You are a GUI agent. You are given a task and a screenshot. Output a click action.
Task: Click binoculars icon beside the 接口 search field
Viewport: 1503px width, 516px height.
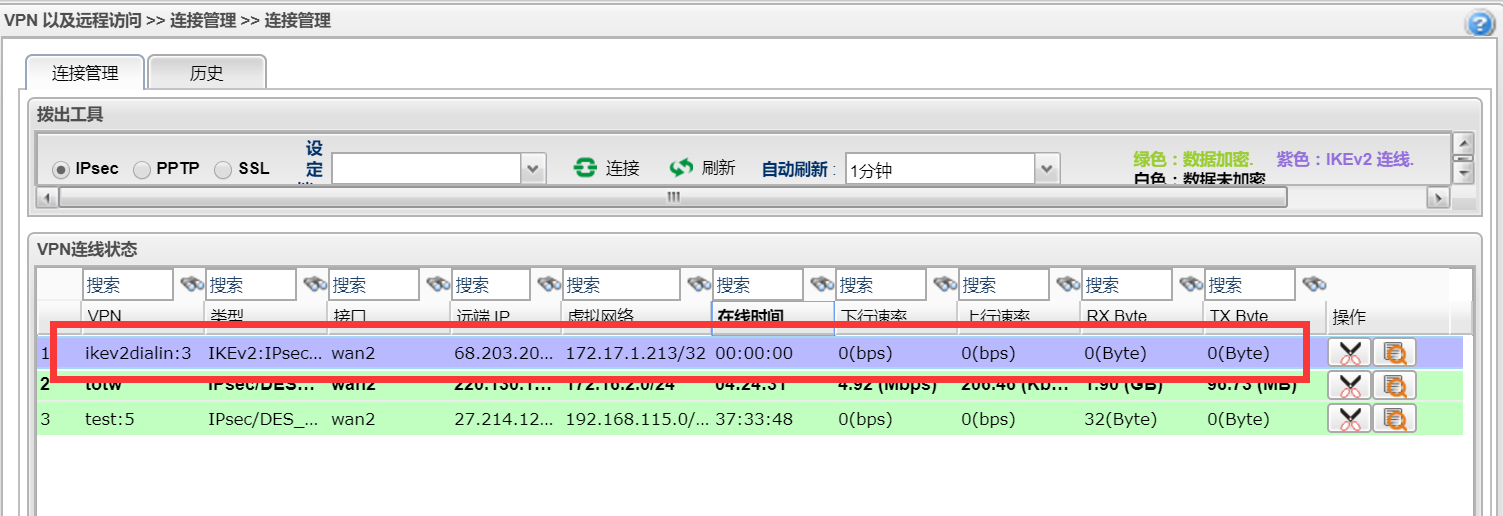tap(438, 285)
